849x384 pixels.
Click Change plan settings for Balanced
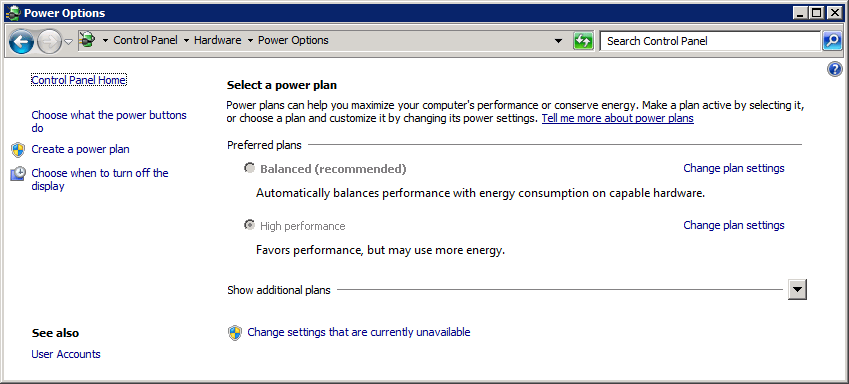[734, 168]
